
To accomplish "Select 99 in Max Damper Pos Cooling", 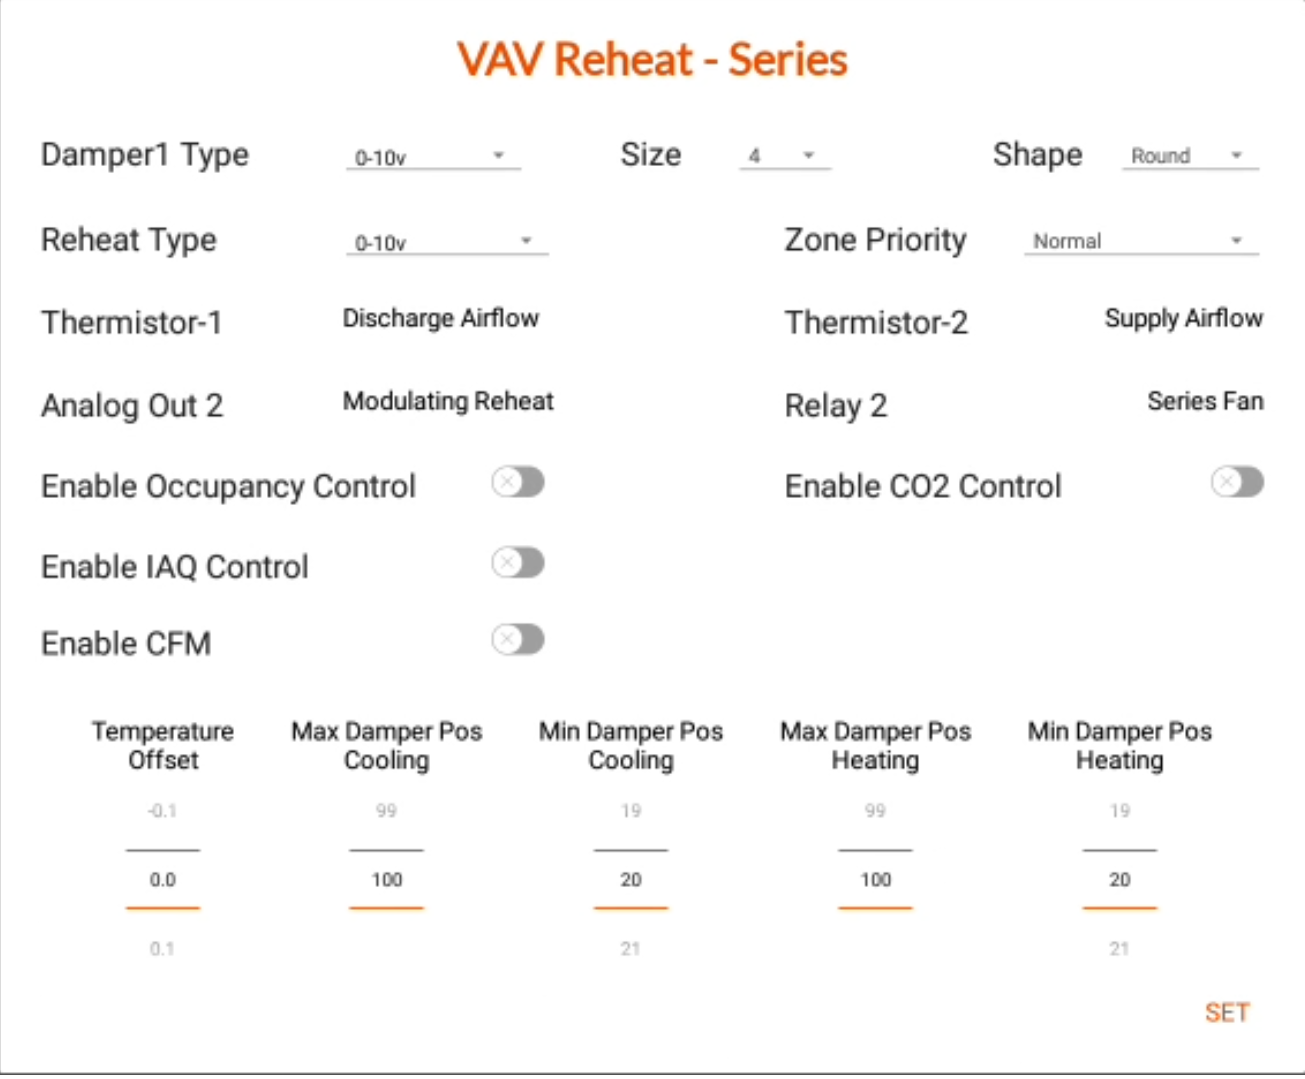I will 386,811.
